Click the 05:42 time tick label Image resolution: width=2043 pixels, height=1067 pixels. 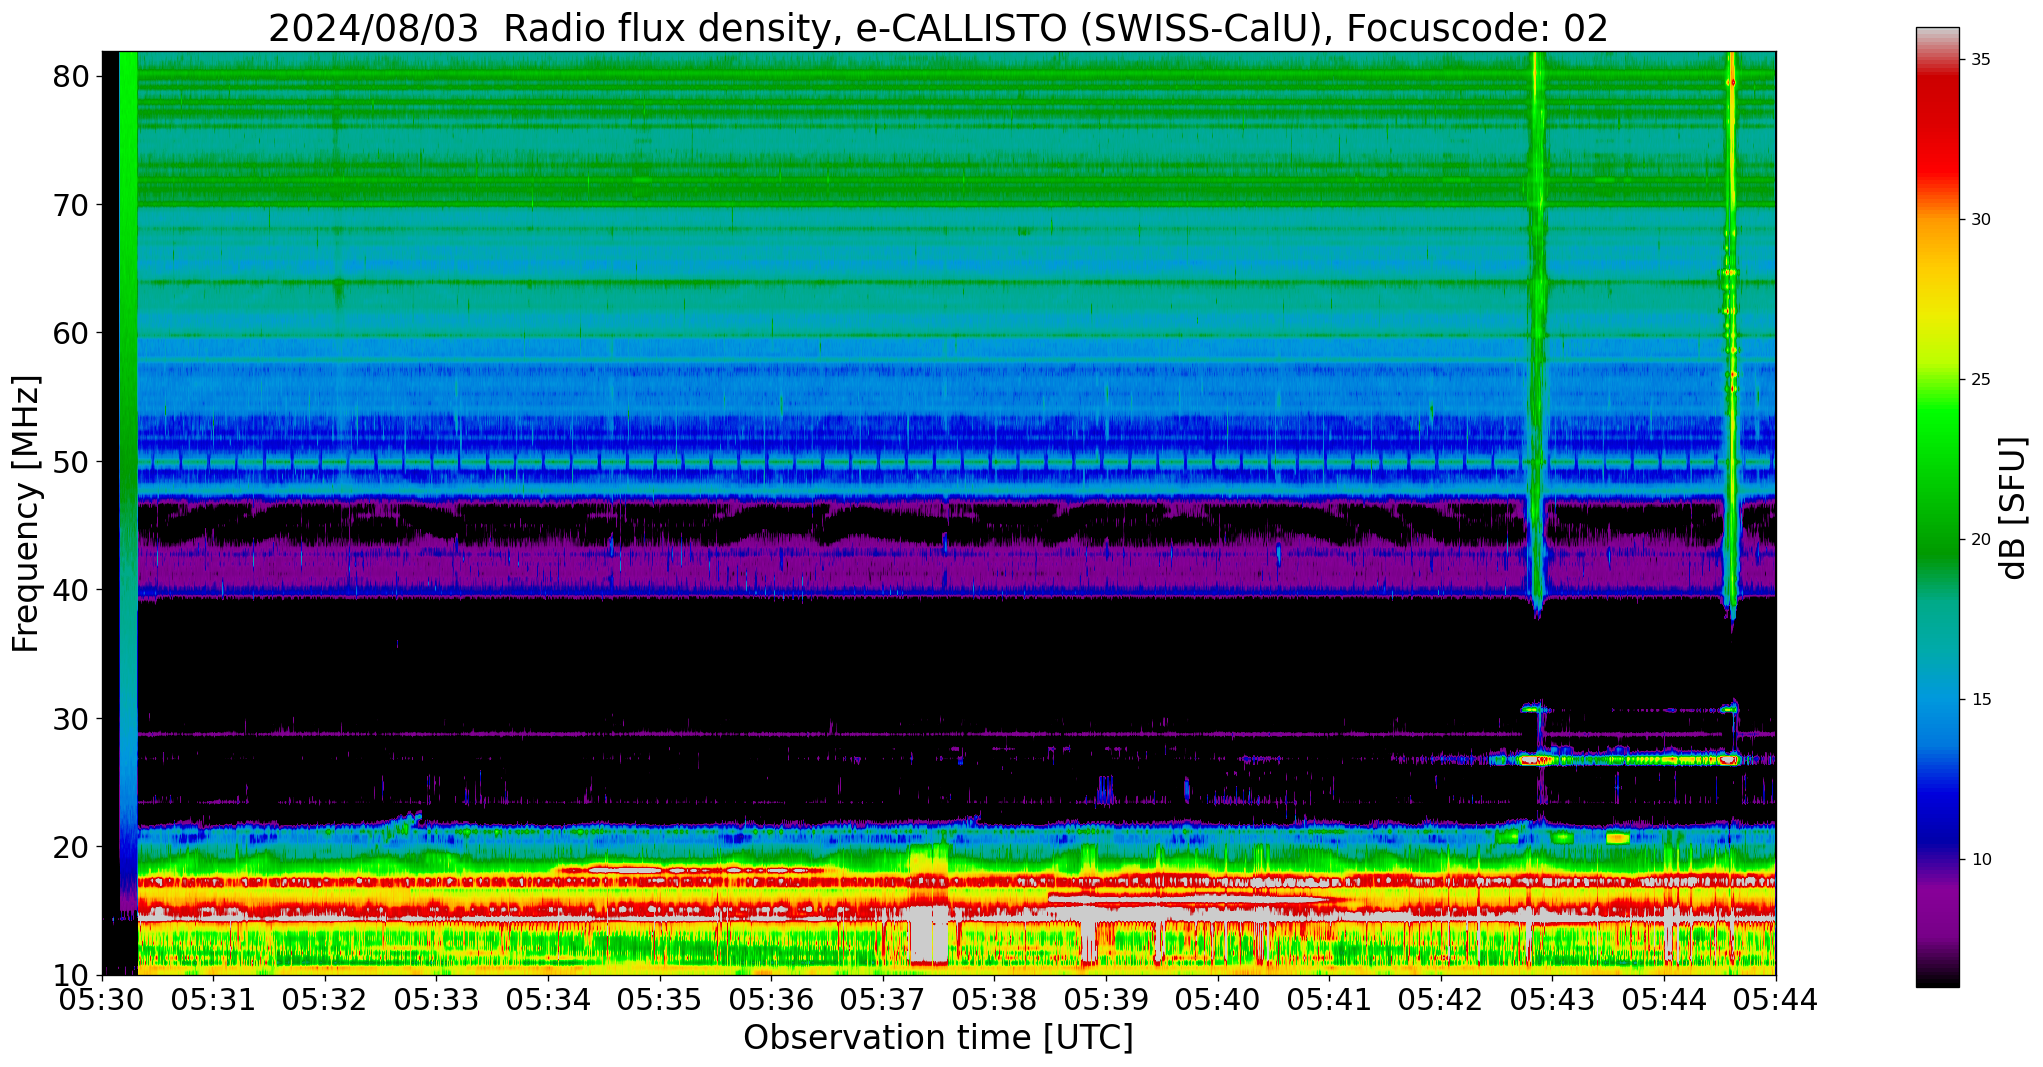[1441, 999]
